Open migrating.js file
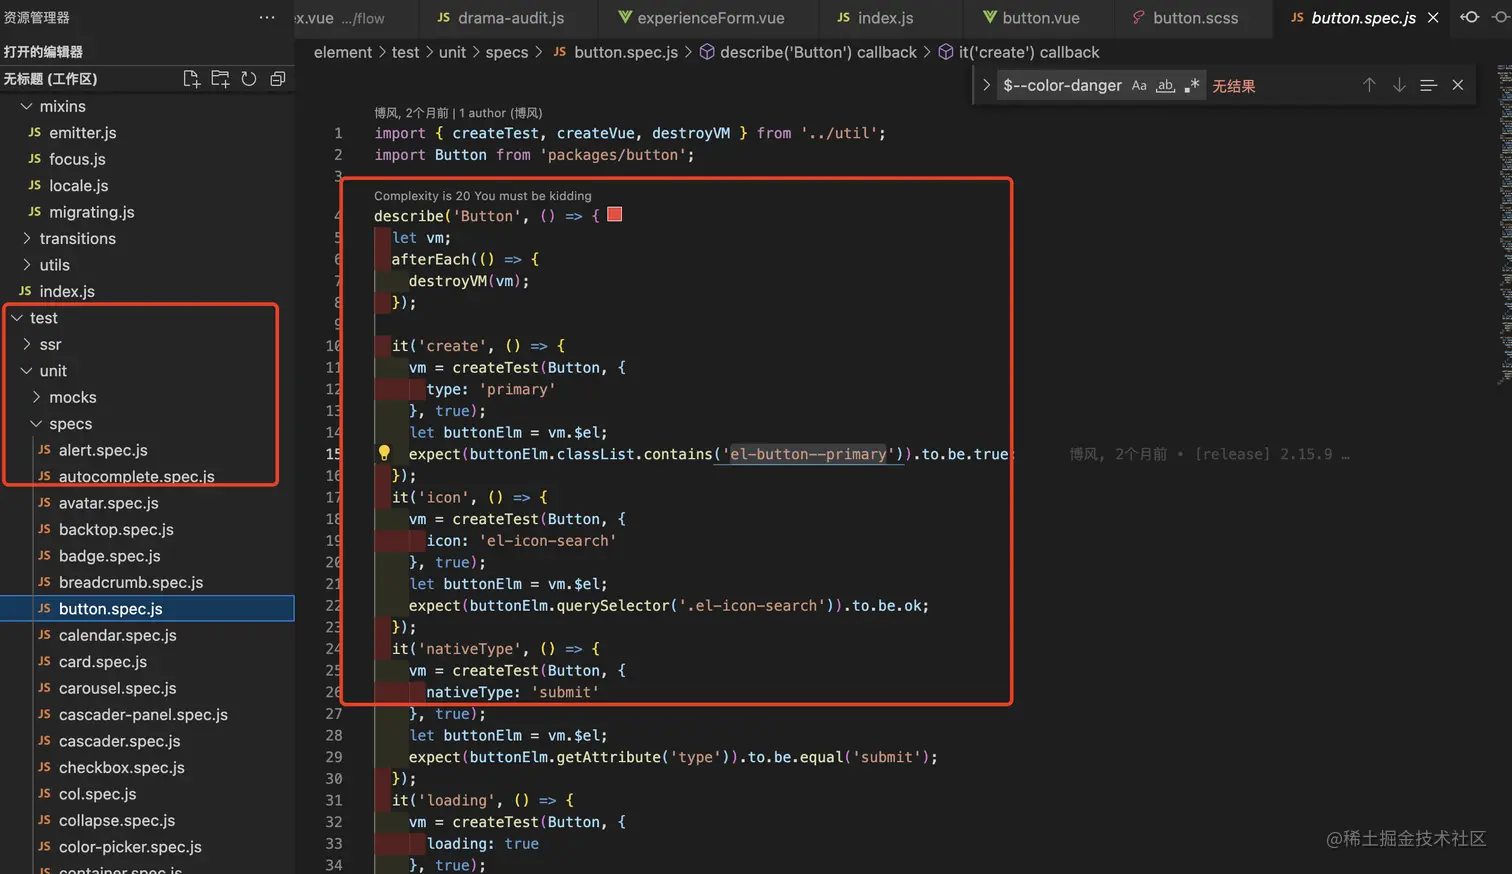 point(92,212)
